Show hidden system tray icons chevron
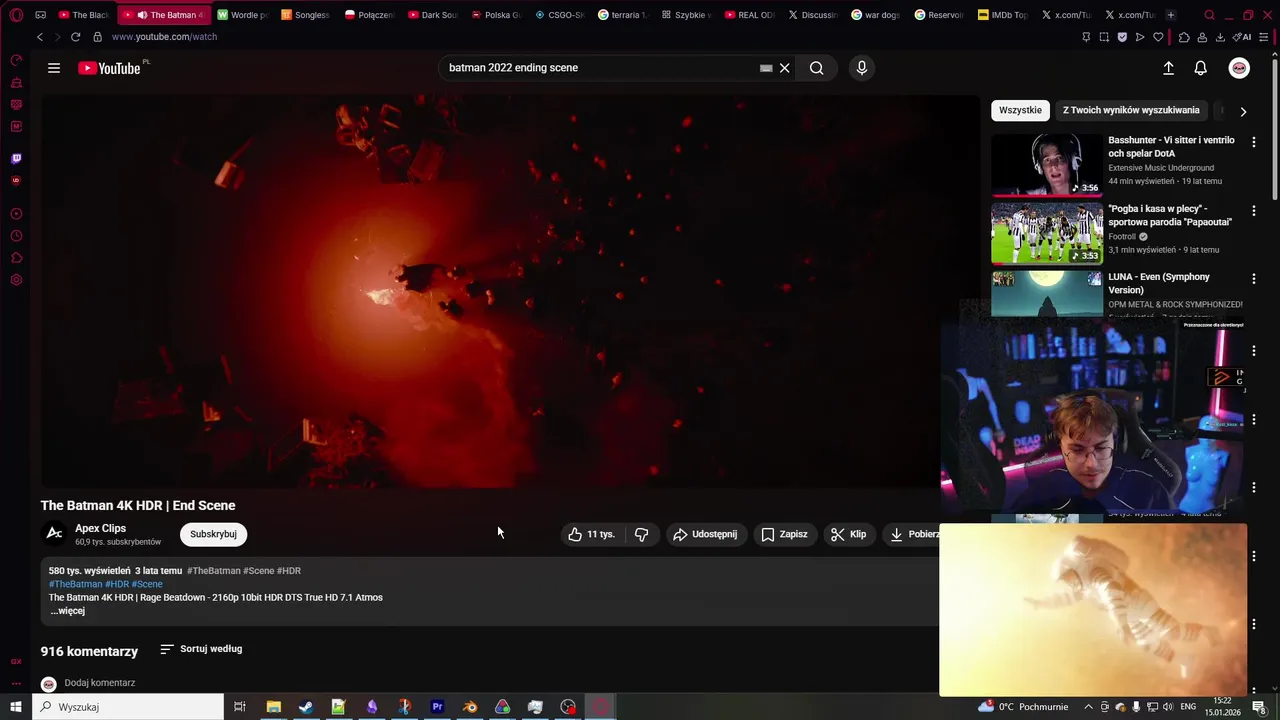The image size is (1280, 720). pyautogui.click(x=1088, y=707)
